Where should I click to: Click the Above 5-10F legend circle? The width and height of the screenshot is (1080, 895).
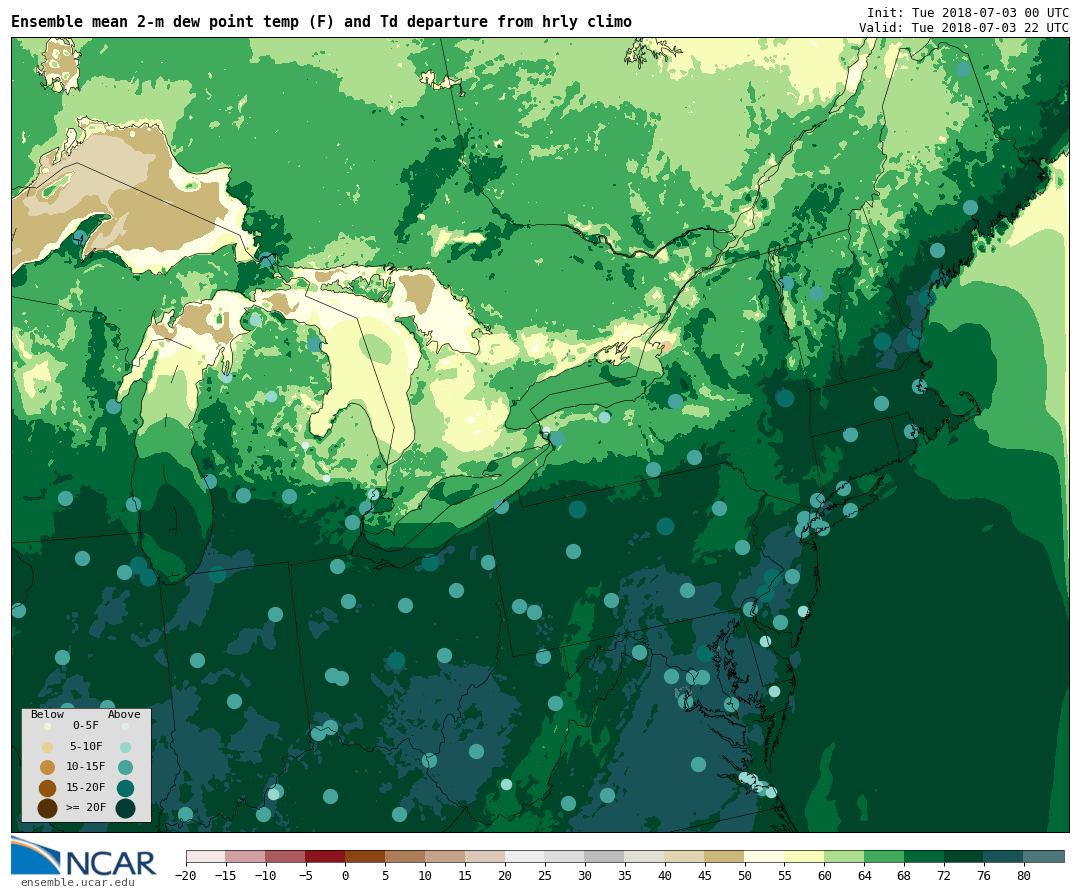tap(125, 747)
